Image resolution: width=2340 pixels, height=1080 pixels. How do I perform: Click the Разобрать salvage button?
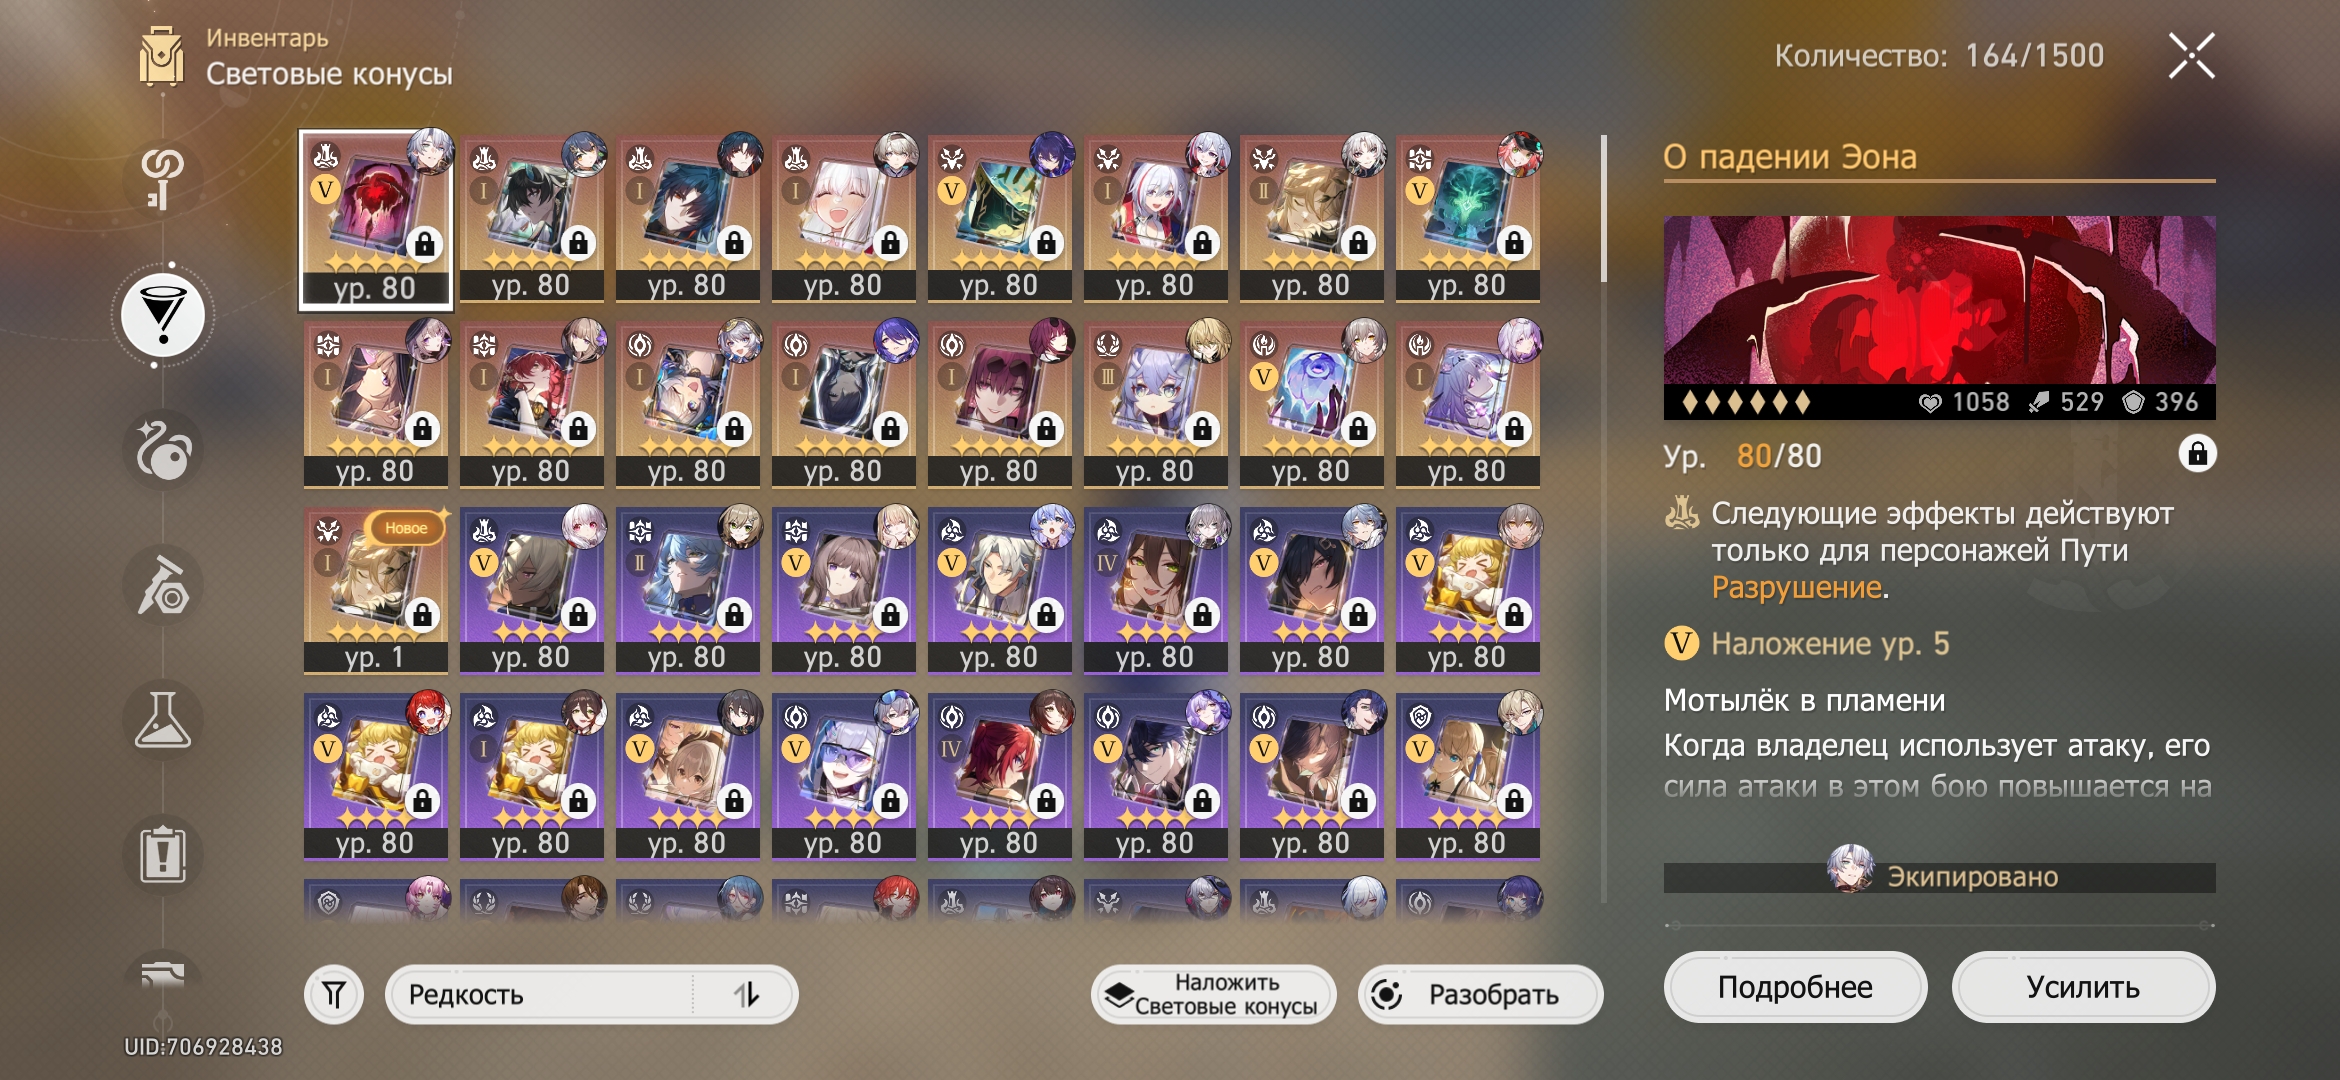point(1480,994)
